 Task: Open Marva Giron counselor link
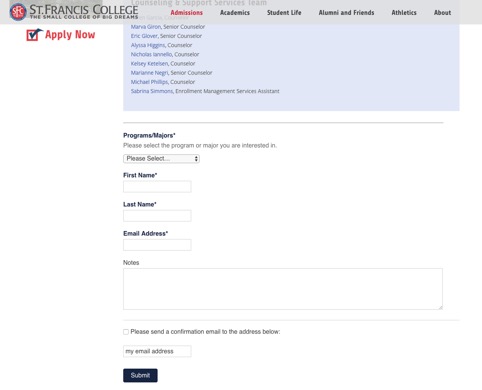(146, 27)
